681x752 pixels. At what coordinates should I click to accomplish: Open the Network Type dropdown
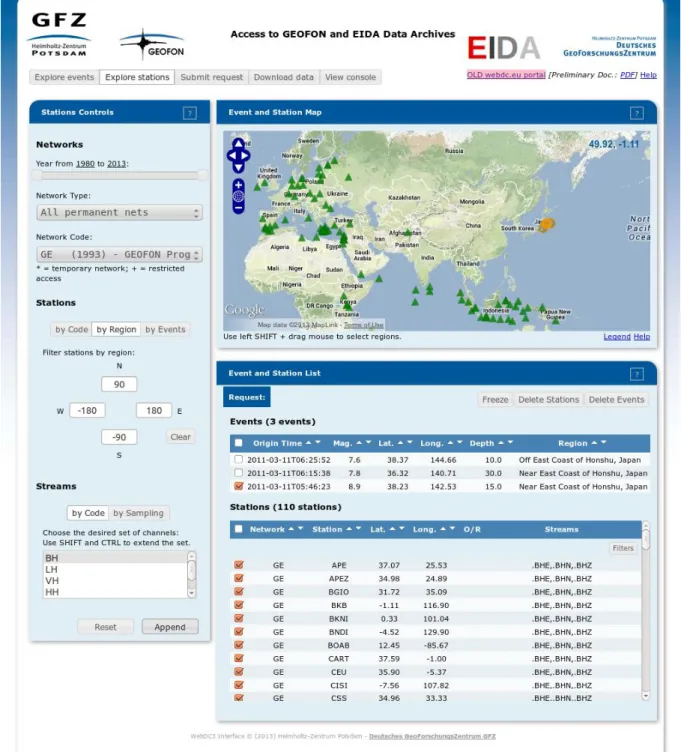click(x=119, y=212)
